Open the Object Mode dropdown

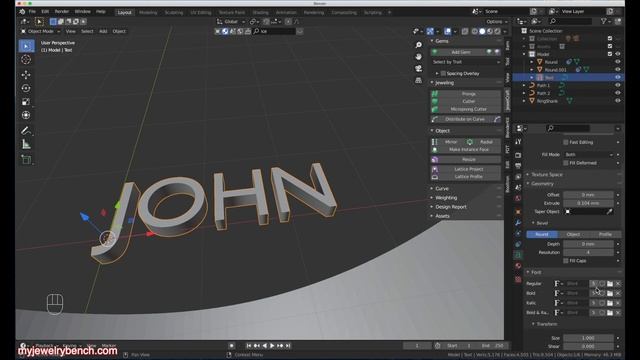40,31
